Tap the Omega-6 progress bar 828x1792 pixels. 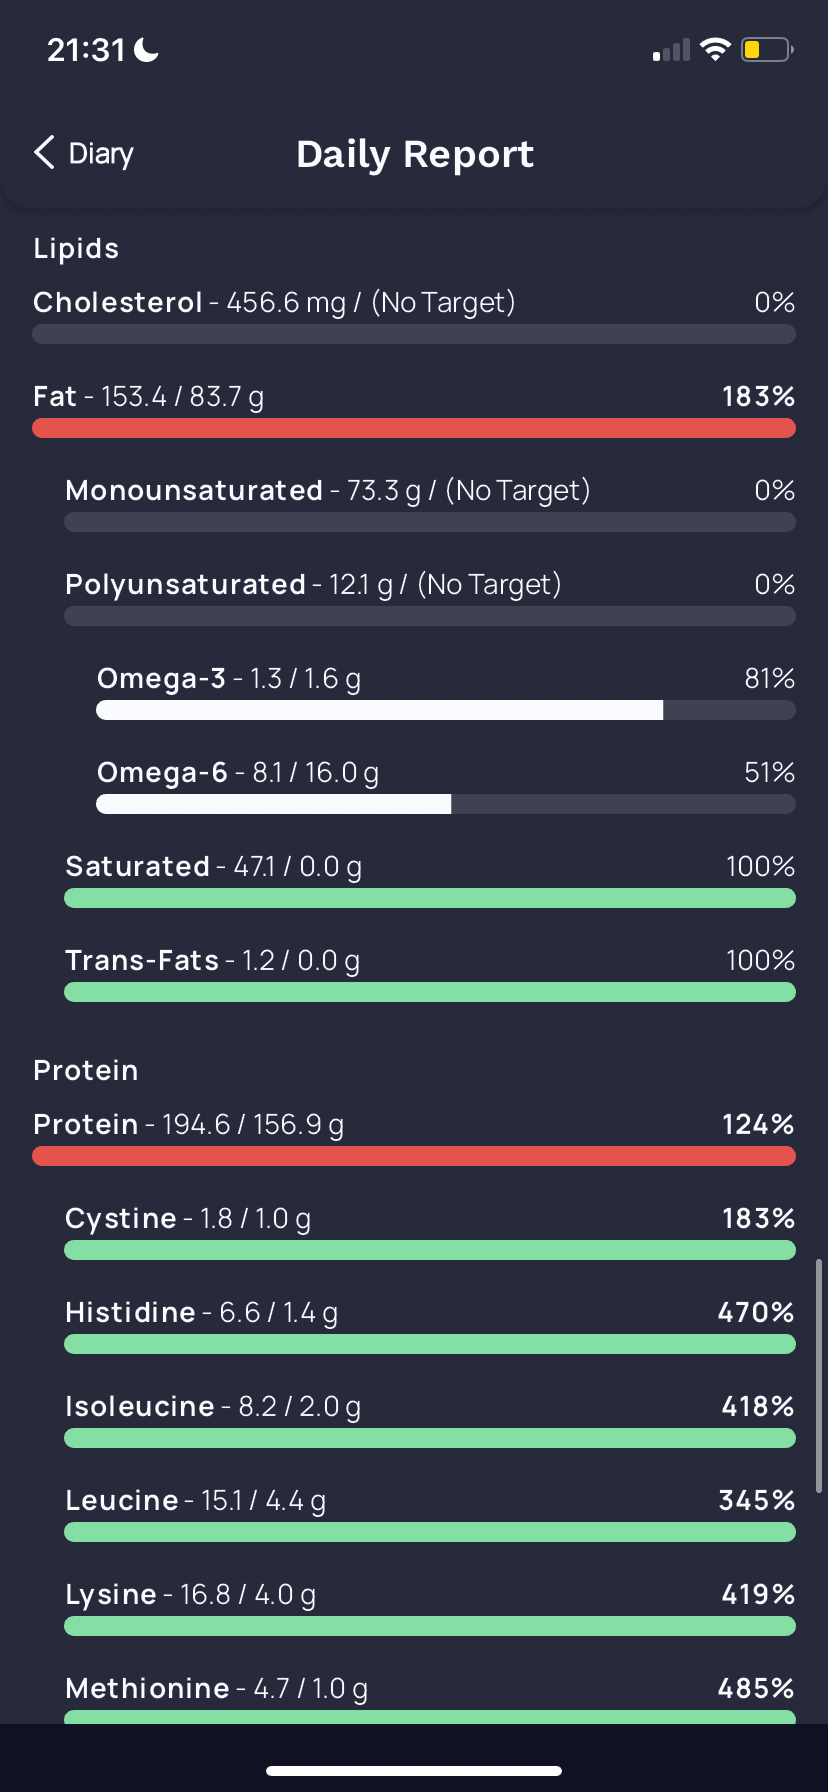tap(445, 804)
